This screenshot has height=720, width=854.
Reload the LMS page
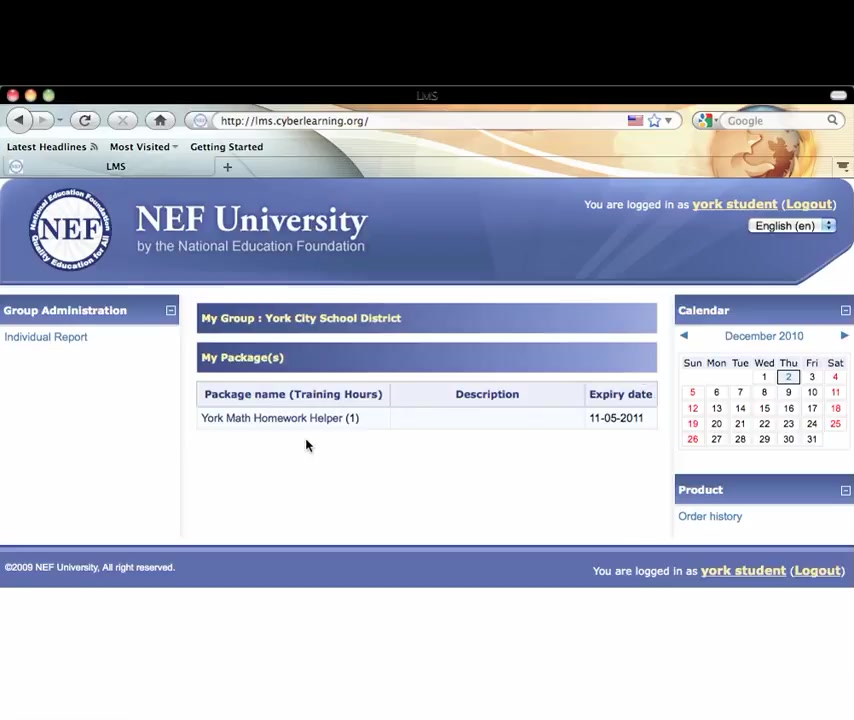[x=85, y=120]
